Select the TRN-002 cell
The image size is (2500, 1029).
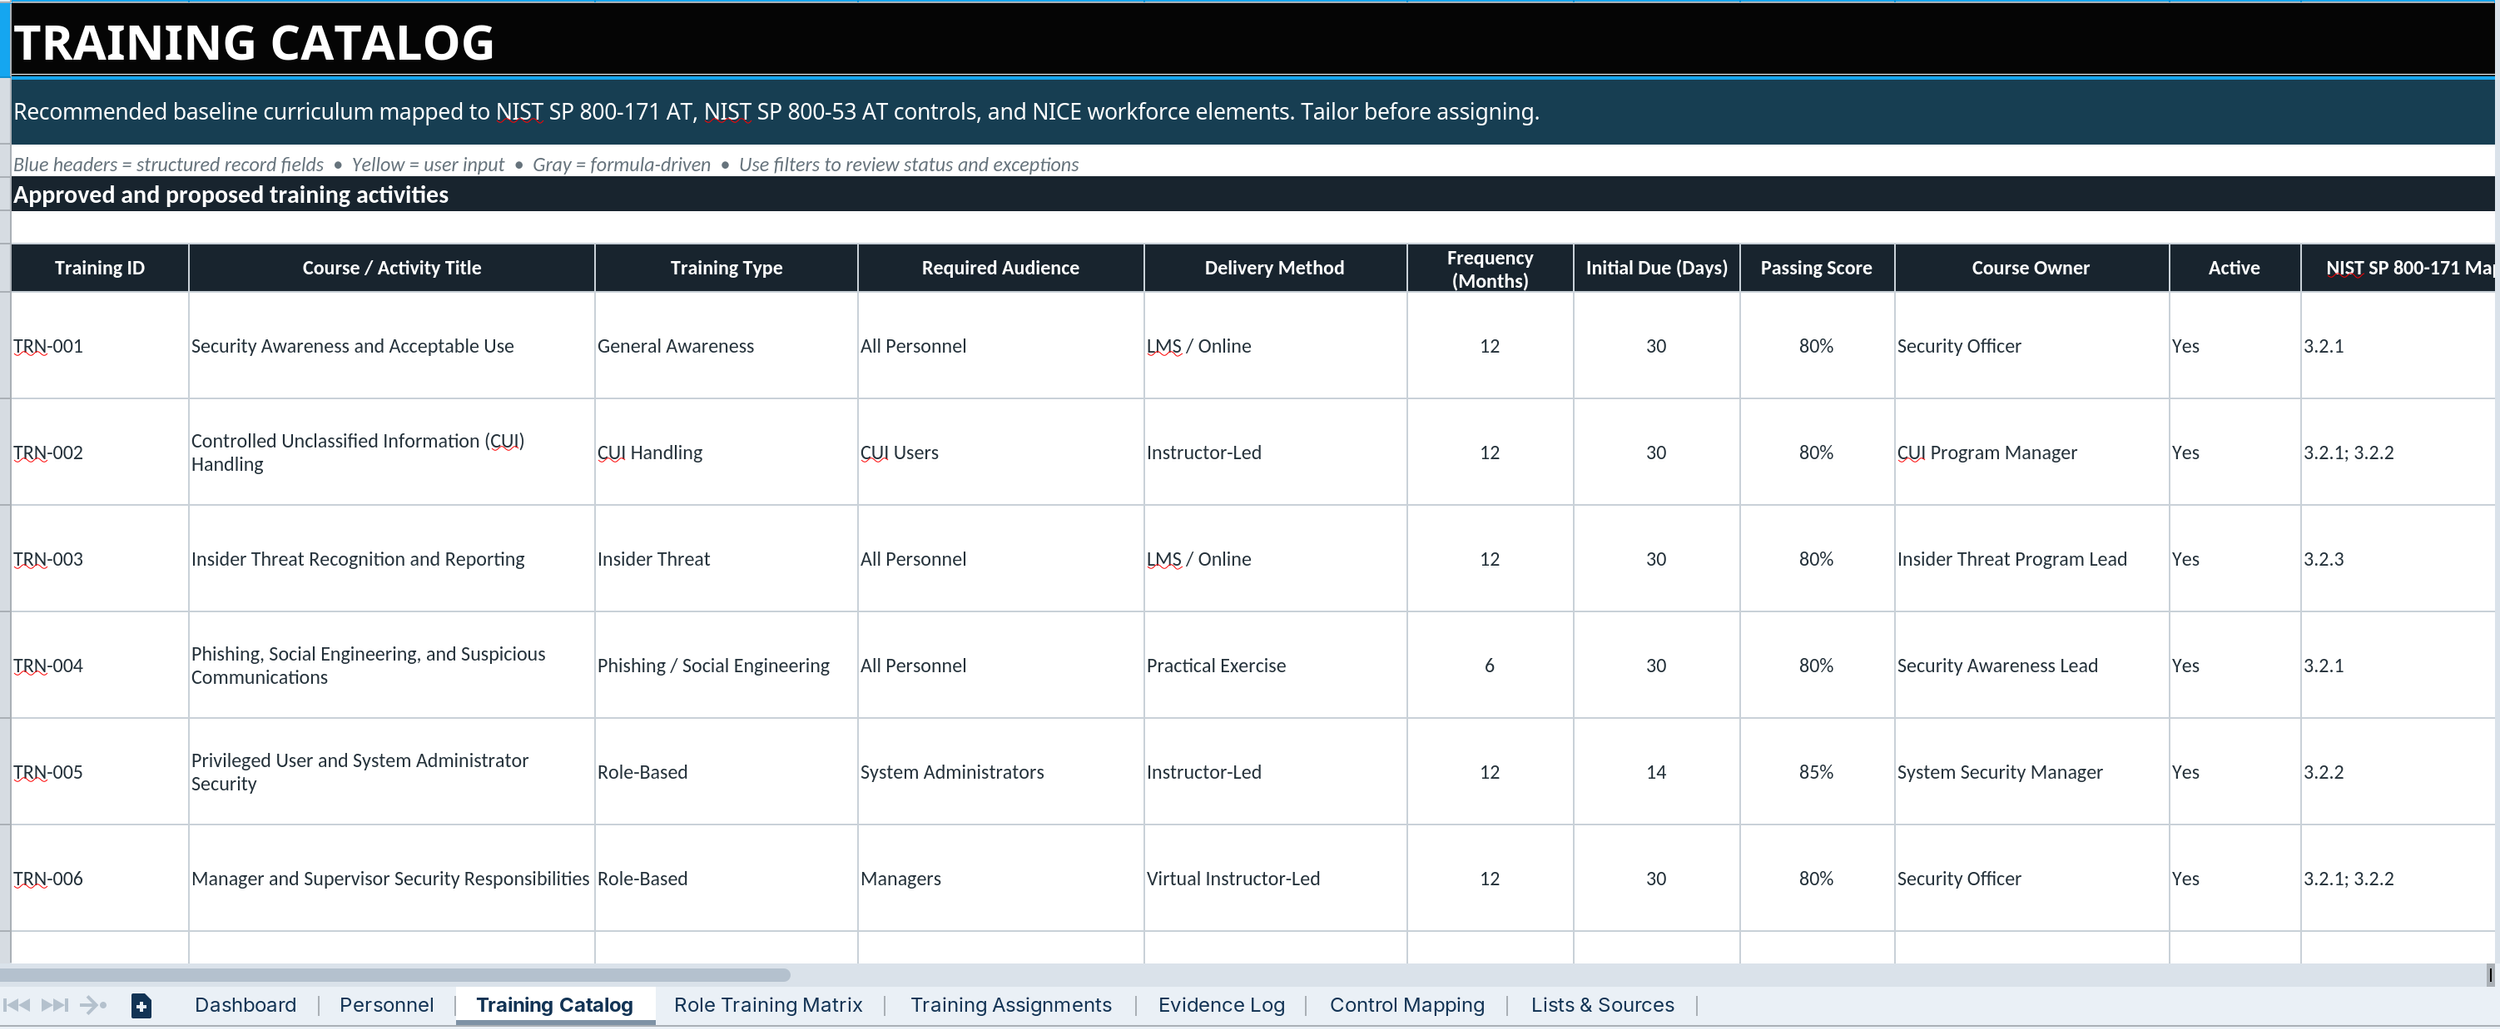pos(99,452)
